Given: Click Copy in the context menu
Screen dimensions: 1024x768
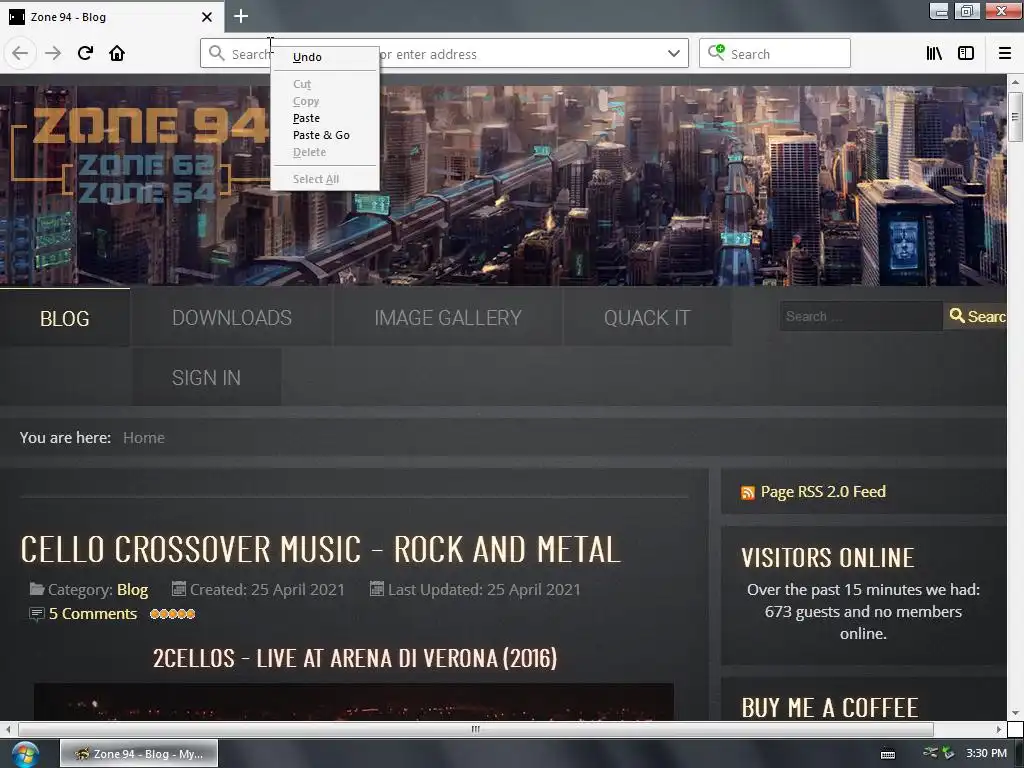Looking at the screenshot, I should tap(325, 101).
